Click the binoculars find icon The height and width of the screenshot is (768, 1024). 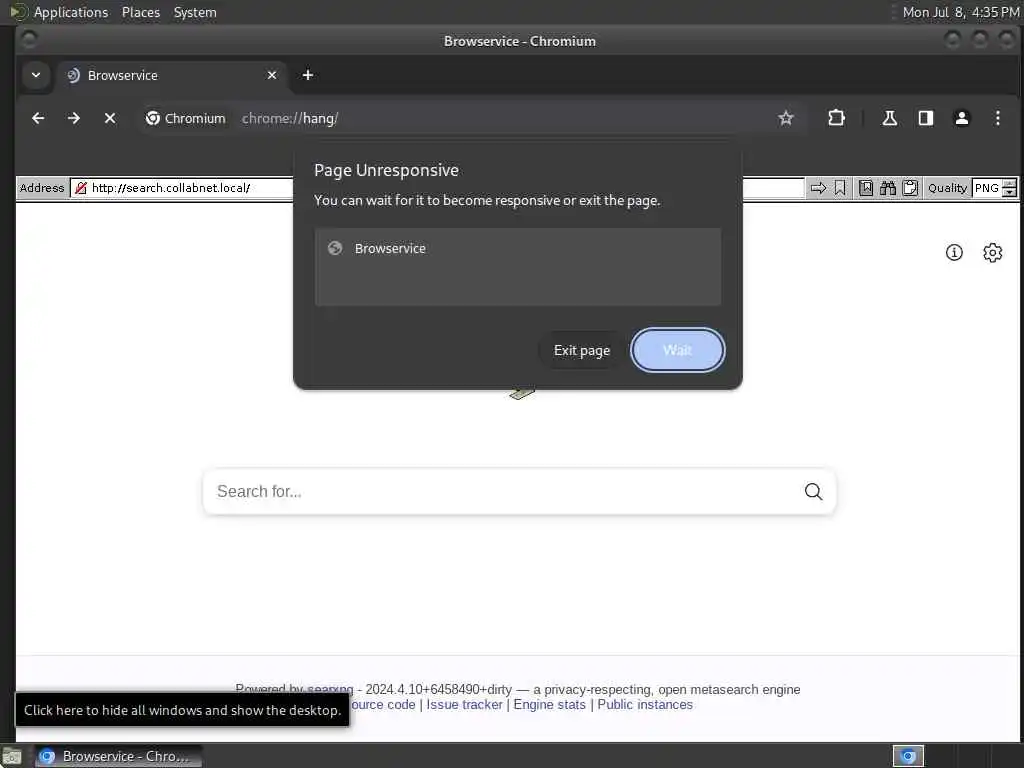tap(888, 188)
